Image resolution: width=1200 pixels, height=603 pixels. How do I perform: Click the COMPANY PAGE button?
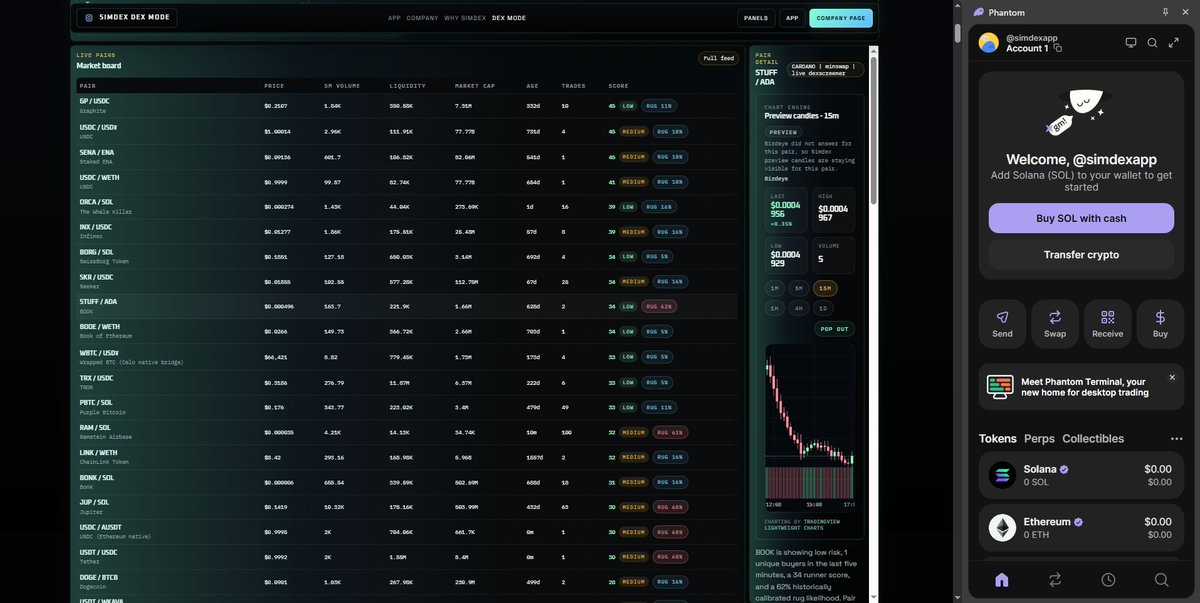(841, 18)
